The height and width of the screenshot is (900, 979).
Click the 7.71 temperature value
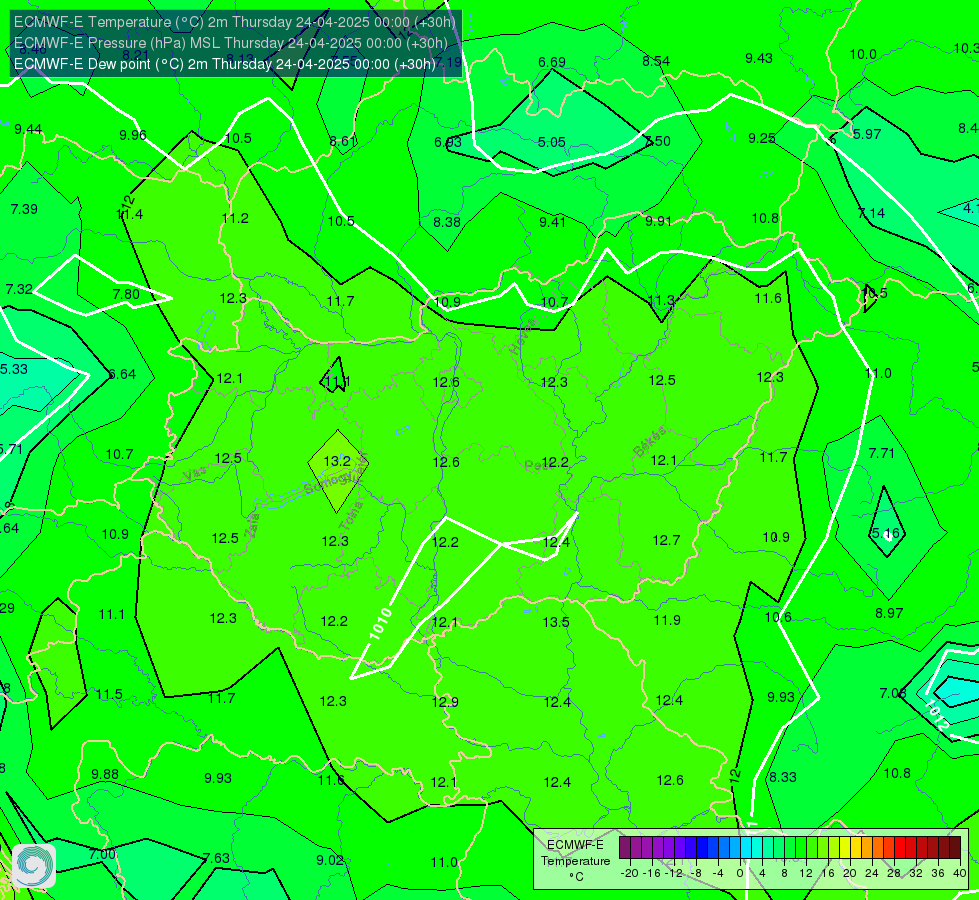882,453
